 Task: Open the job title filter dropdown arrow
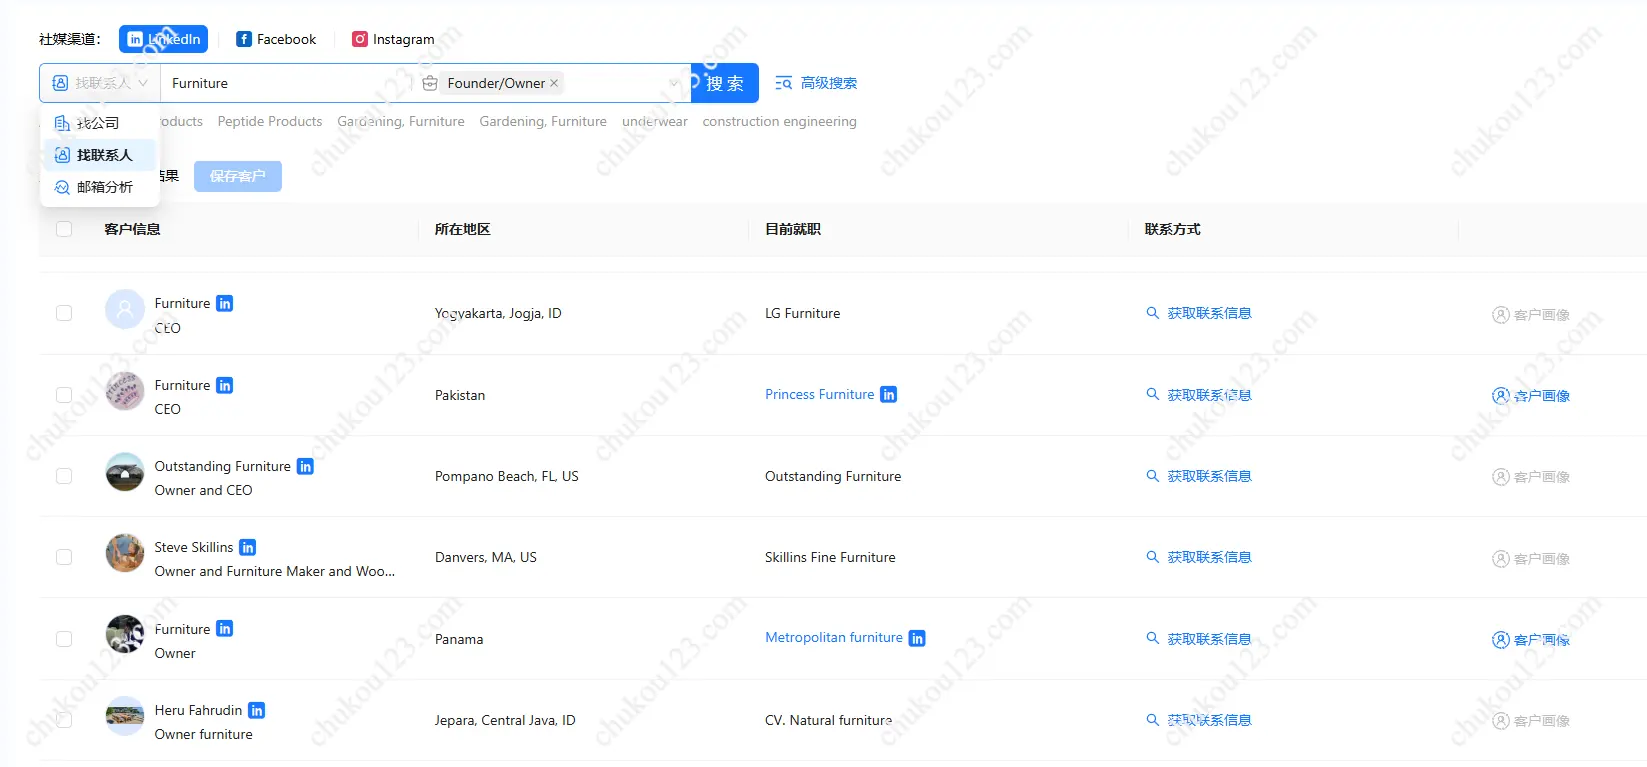tap(674, 83)
